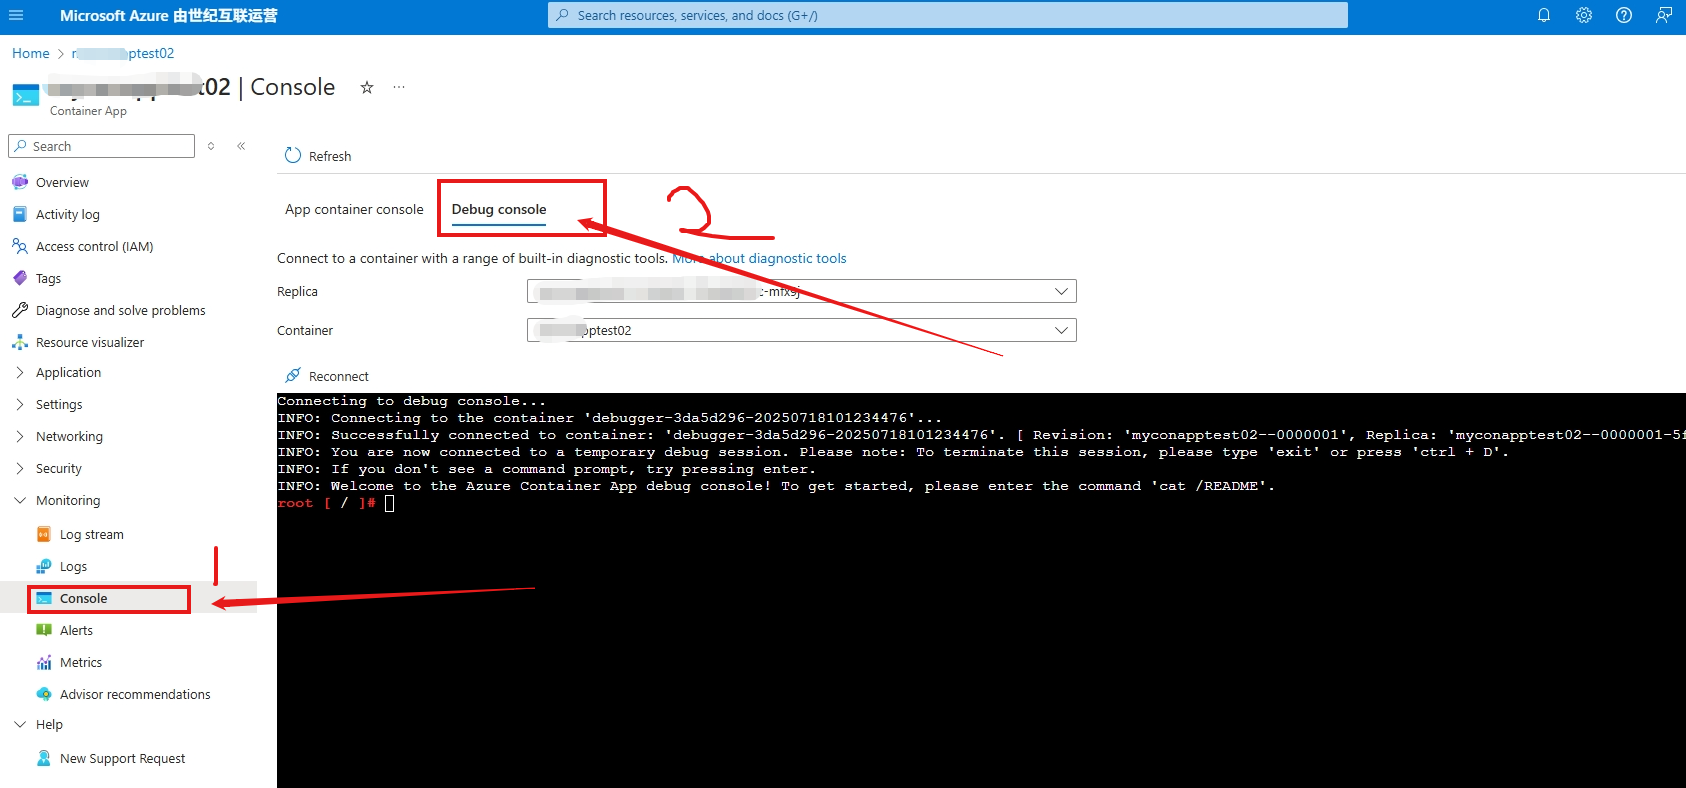
Task: Expand the Networking section
Action: pyautogui.click(x=69, y=436)
